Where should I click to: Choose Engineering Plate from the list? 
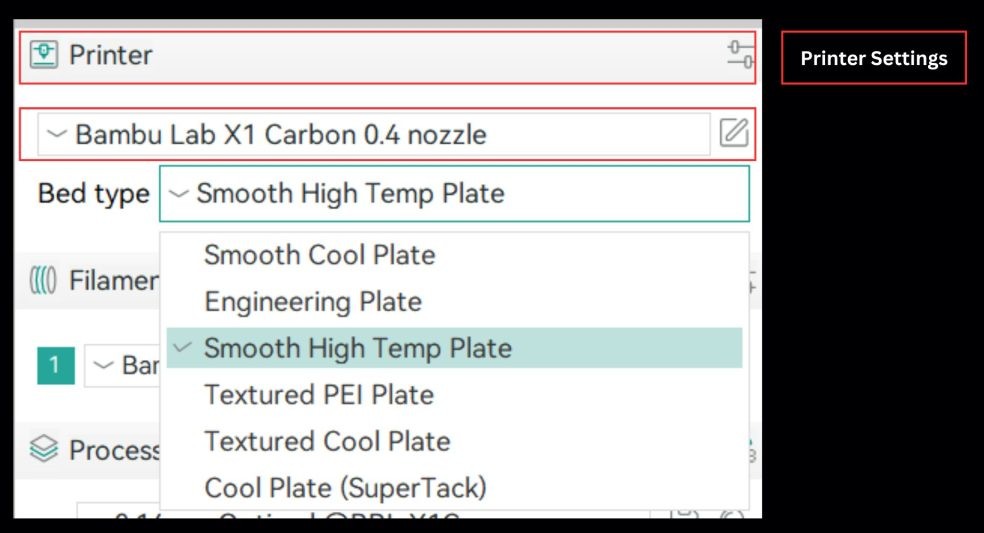tap(313, 301)
